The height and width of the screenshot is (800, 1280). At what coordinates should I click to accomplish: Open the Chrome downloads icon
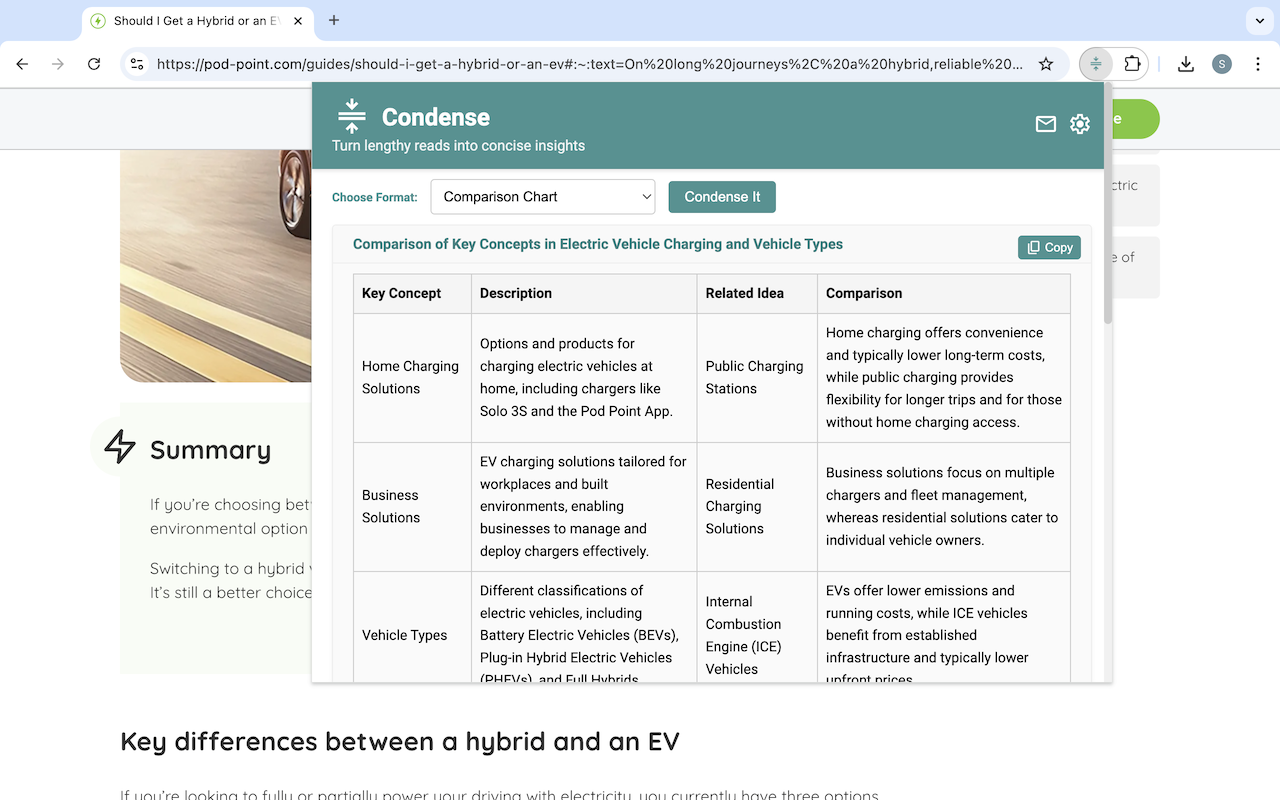[x=1186, y=64]
